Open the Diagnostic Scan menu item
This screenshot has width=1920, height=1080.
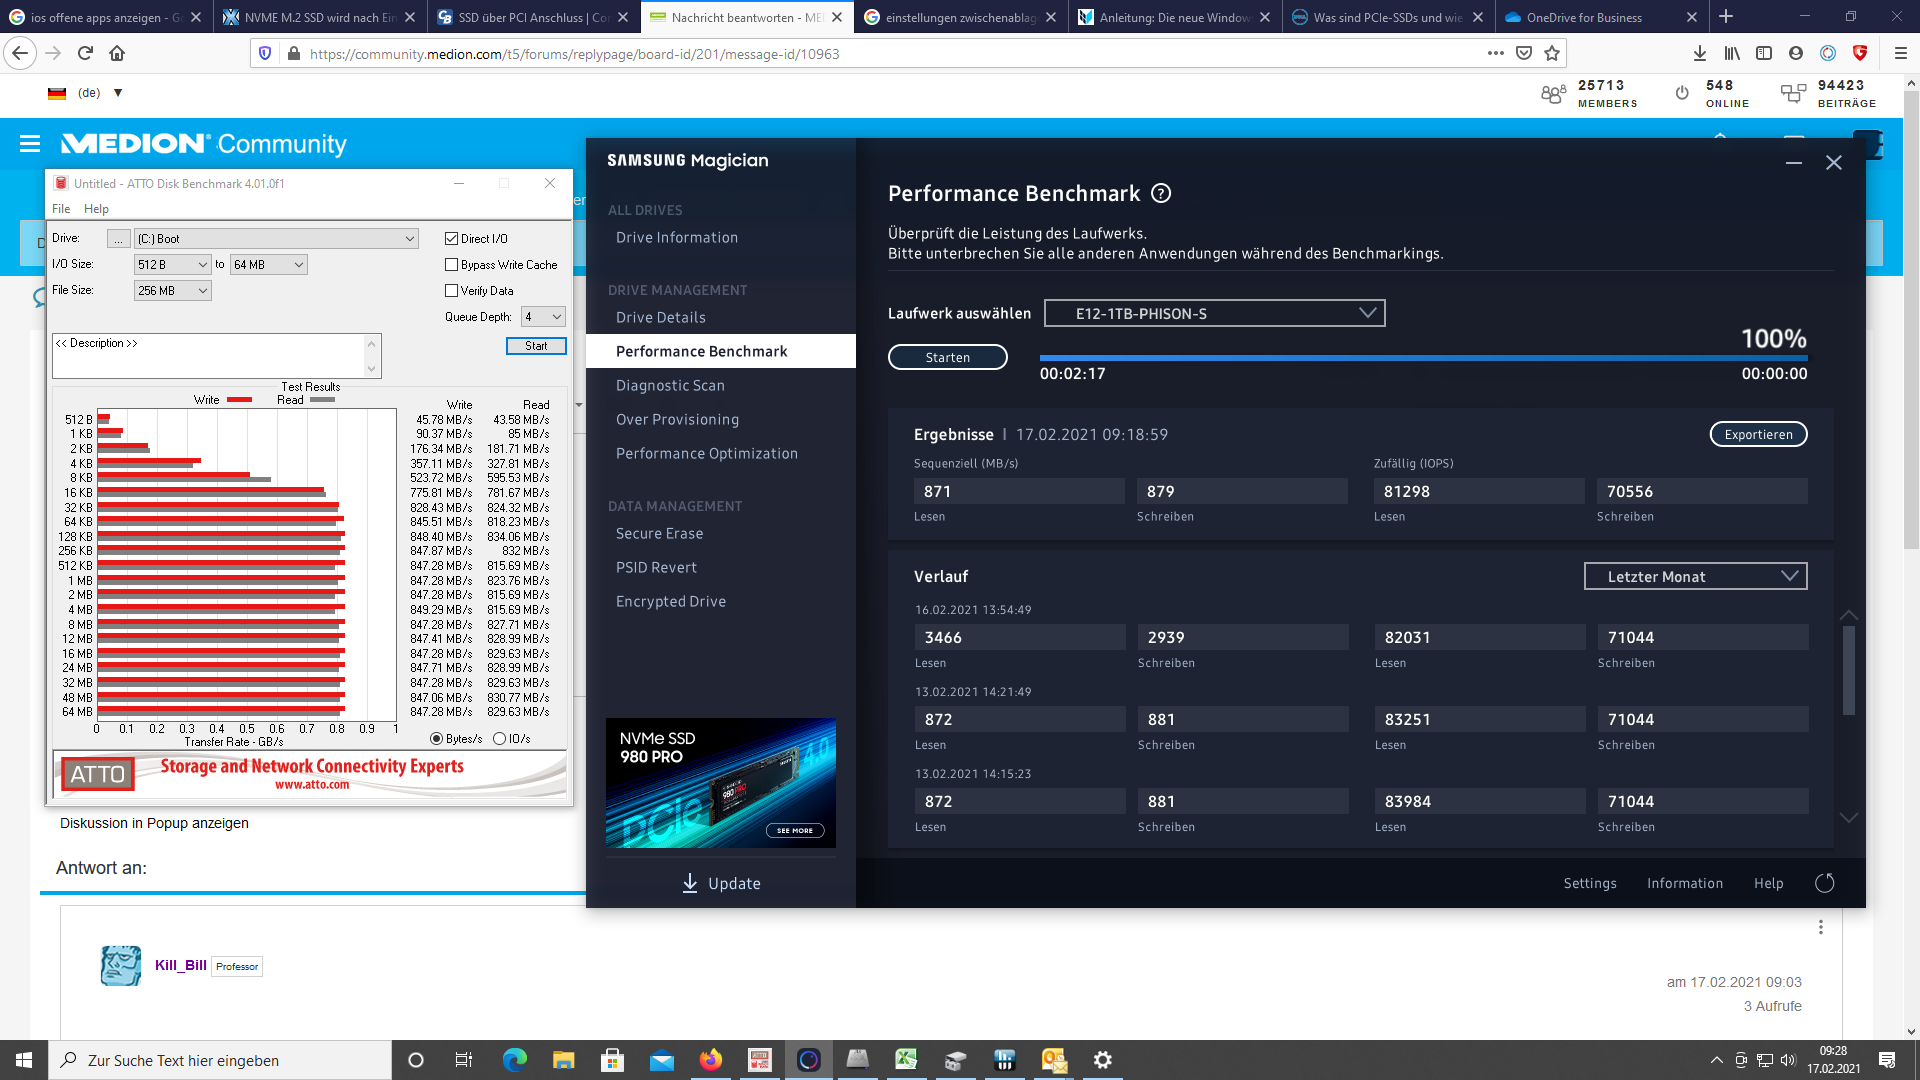(670, 386)
